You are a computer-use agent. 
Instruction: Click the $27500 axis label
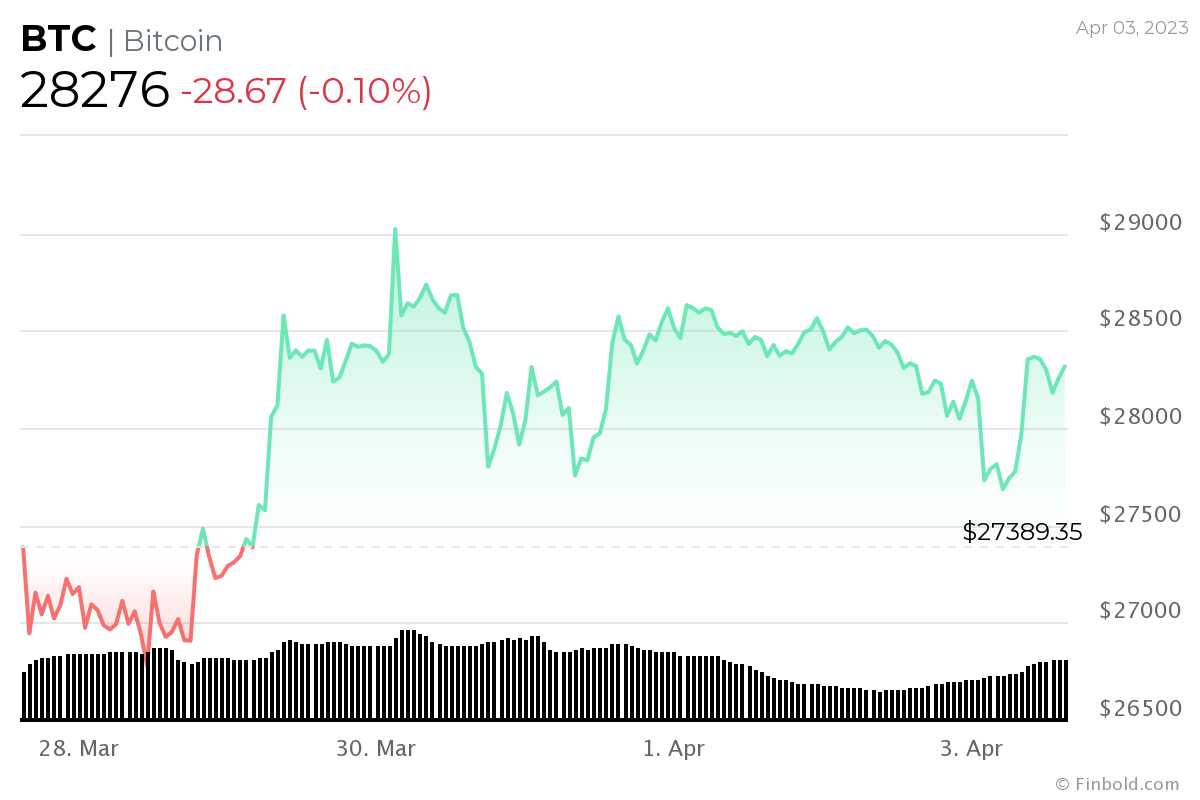click(1138, 514)
